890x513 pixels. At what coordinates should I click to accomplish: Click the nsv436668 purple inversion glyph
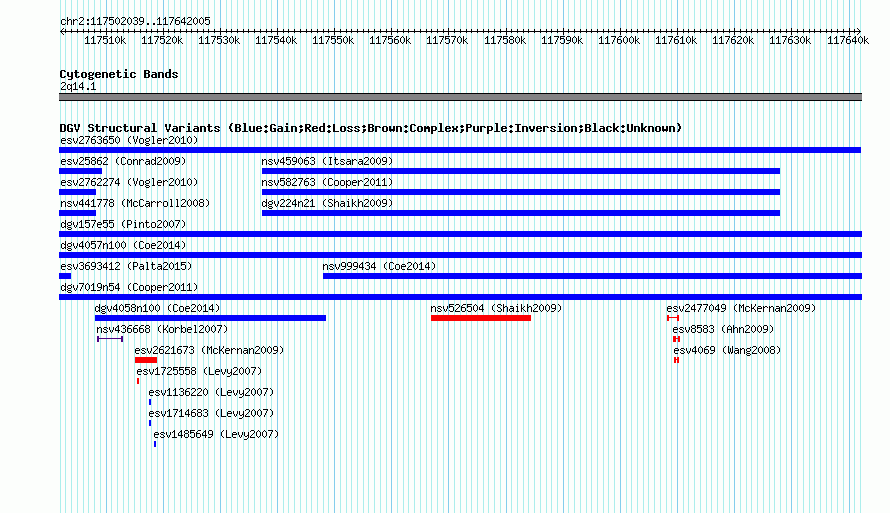pyautogui.click(x=110, y=339)
